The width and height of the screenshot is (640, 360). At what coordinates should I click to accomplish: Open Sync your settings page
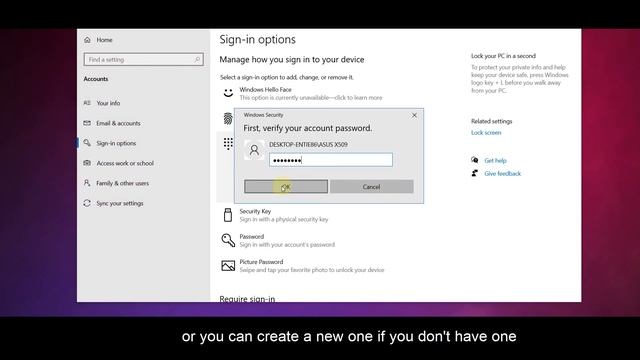pos(120,203)
